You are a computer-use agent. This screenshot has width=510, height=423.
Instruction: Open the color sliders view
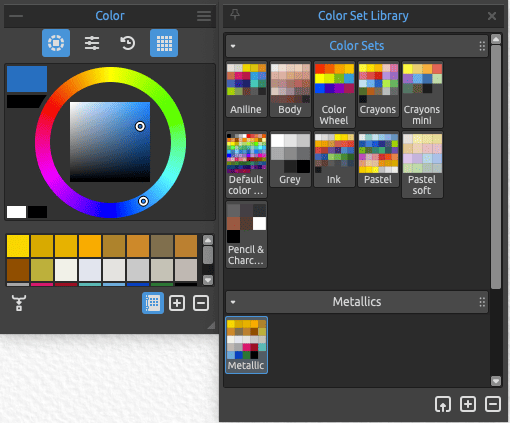[92, 43]
